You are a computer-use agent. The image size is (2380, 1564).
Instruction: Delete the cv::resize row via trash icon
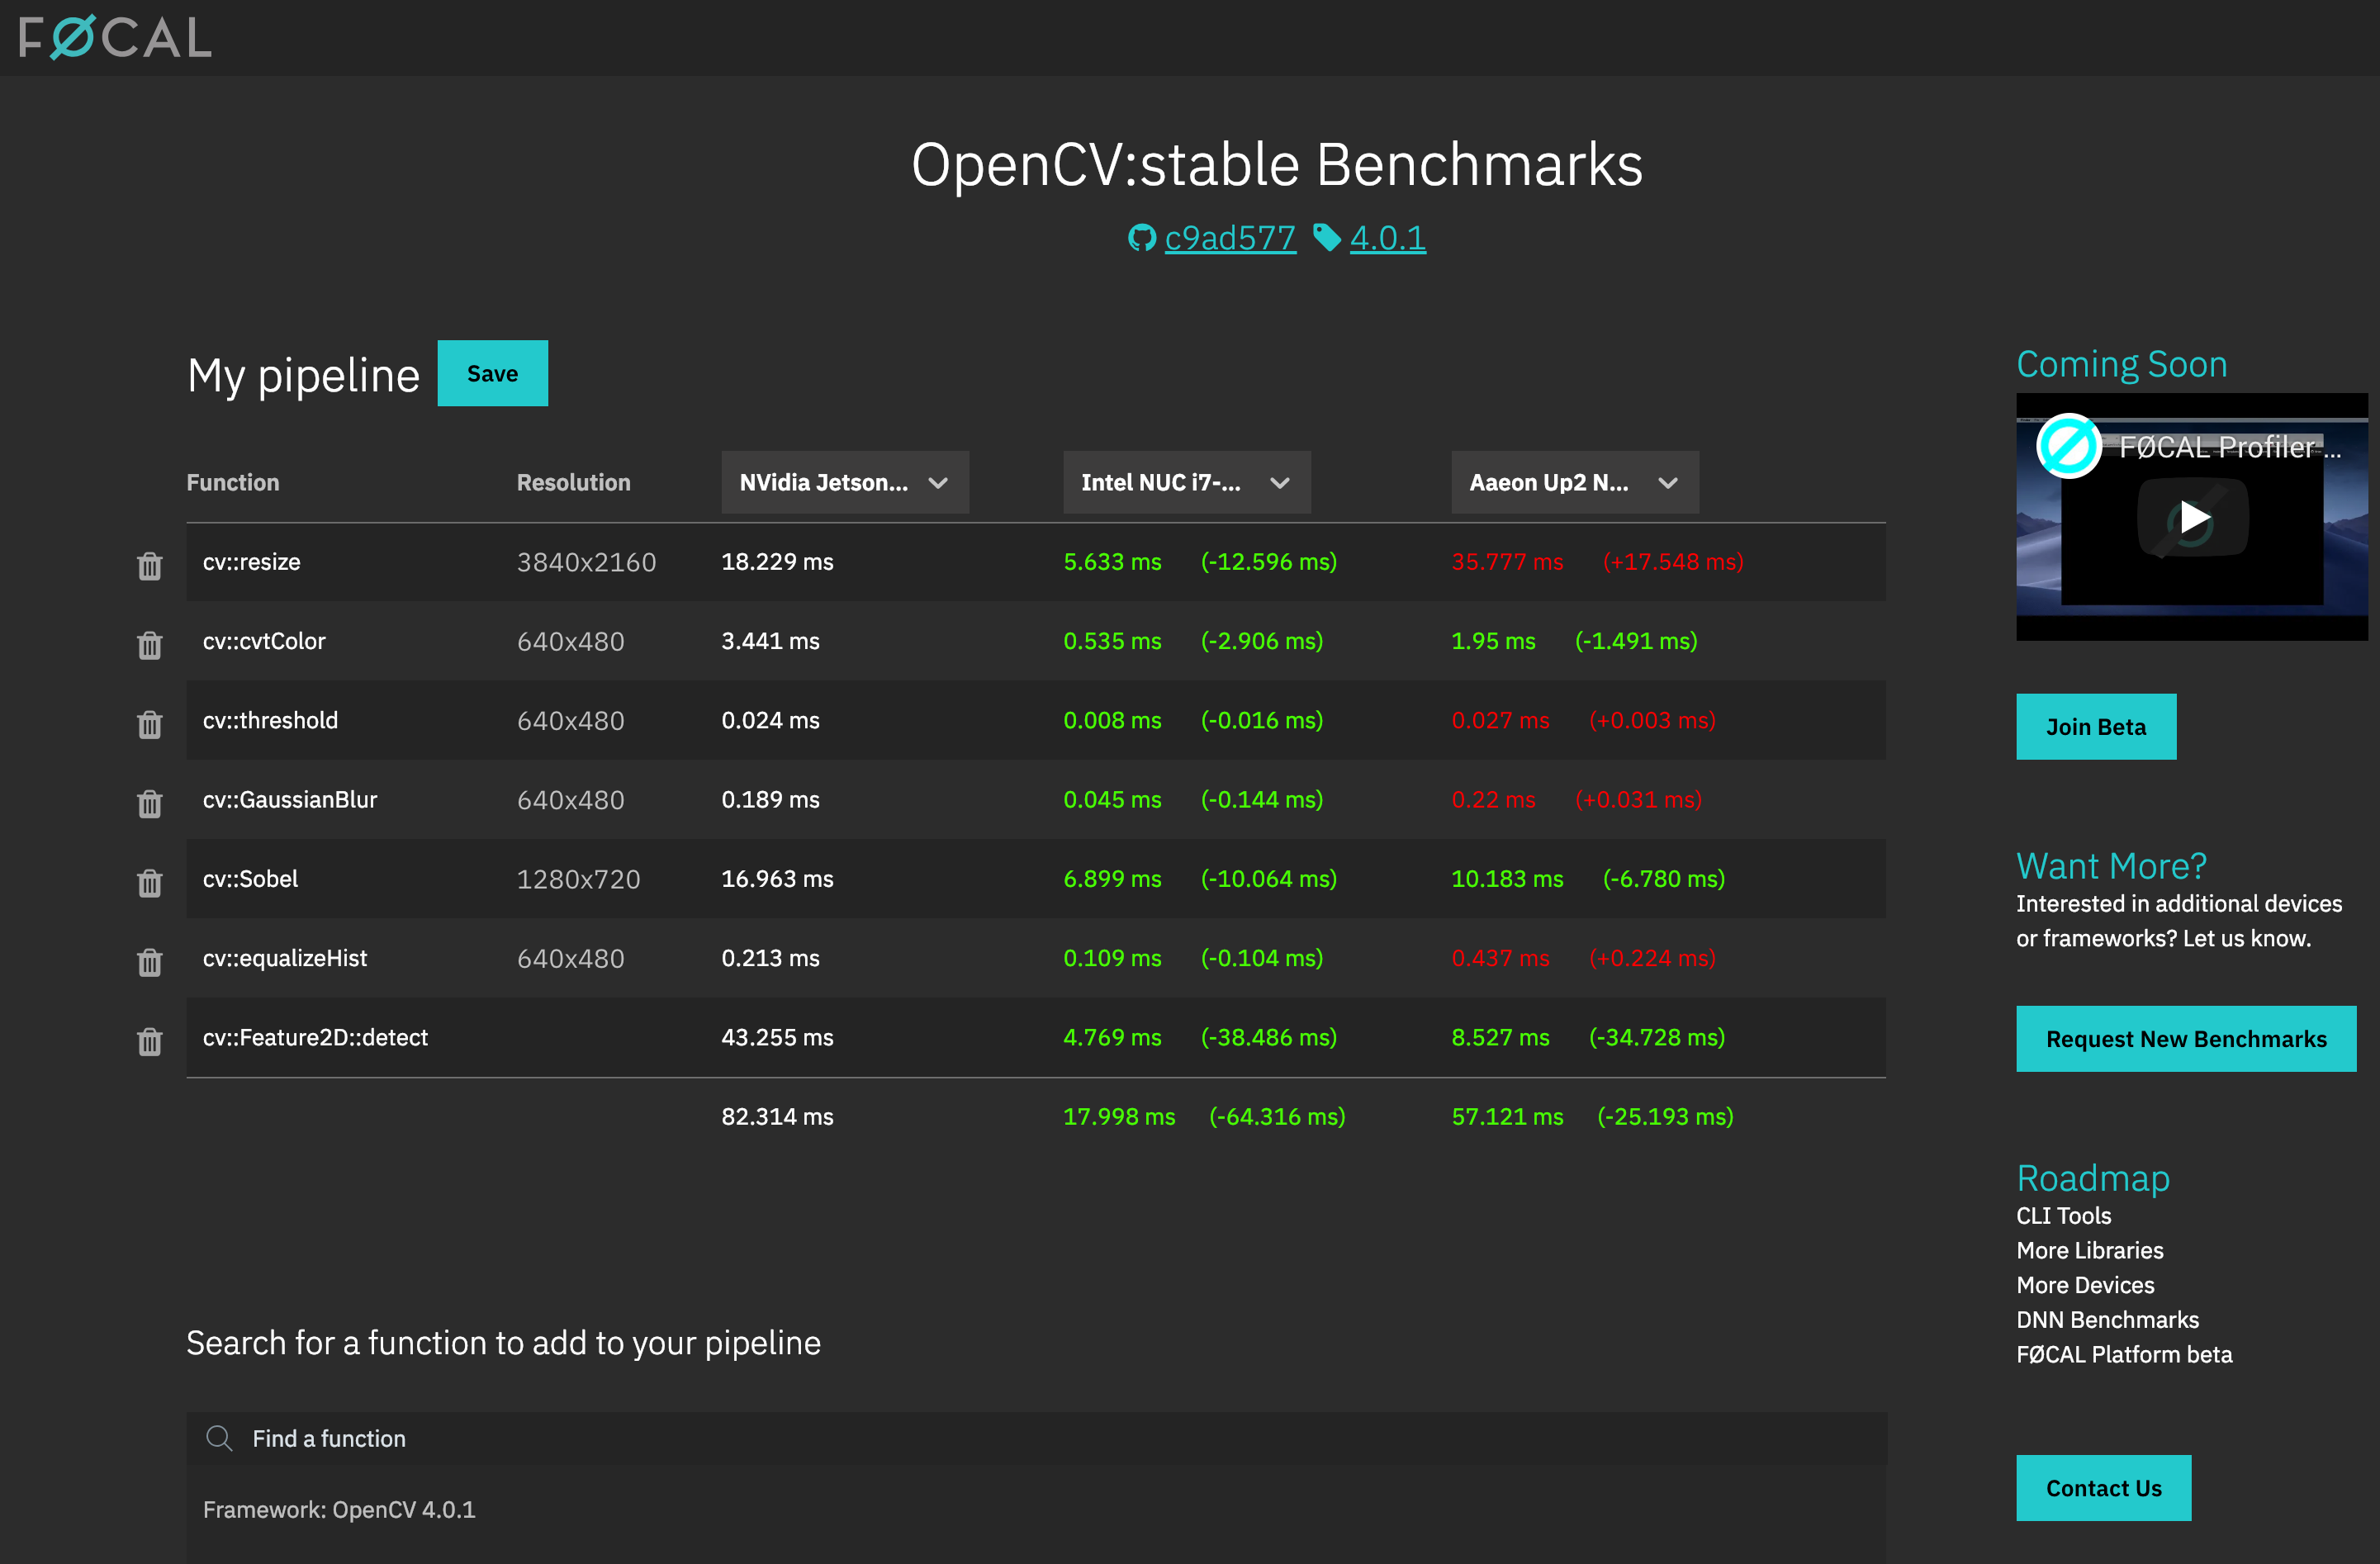tap(149, 565)
